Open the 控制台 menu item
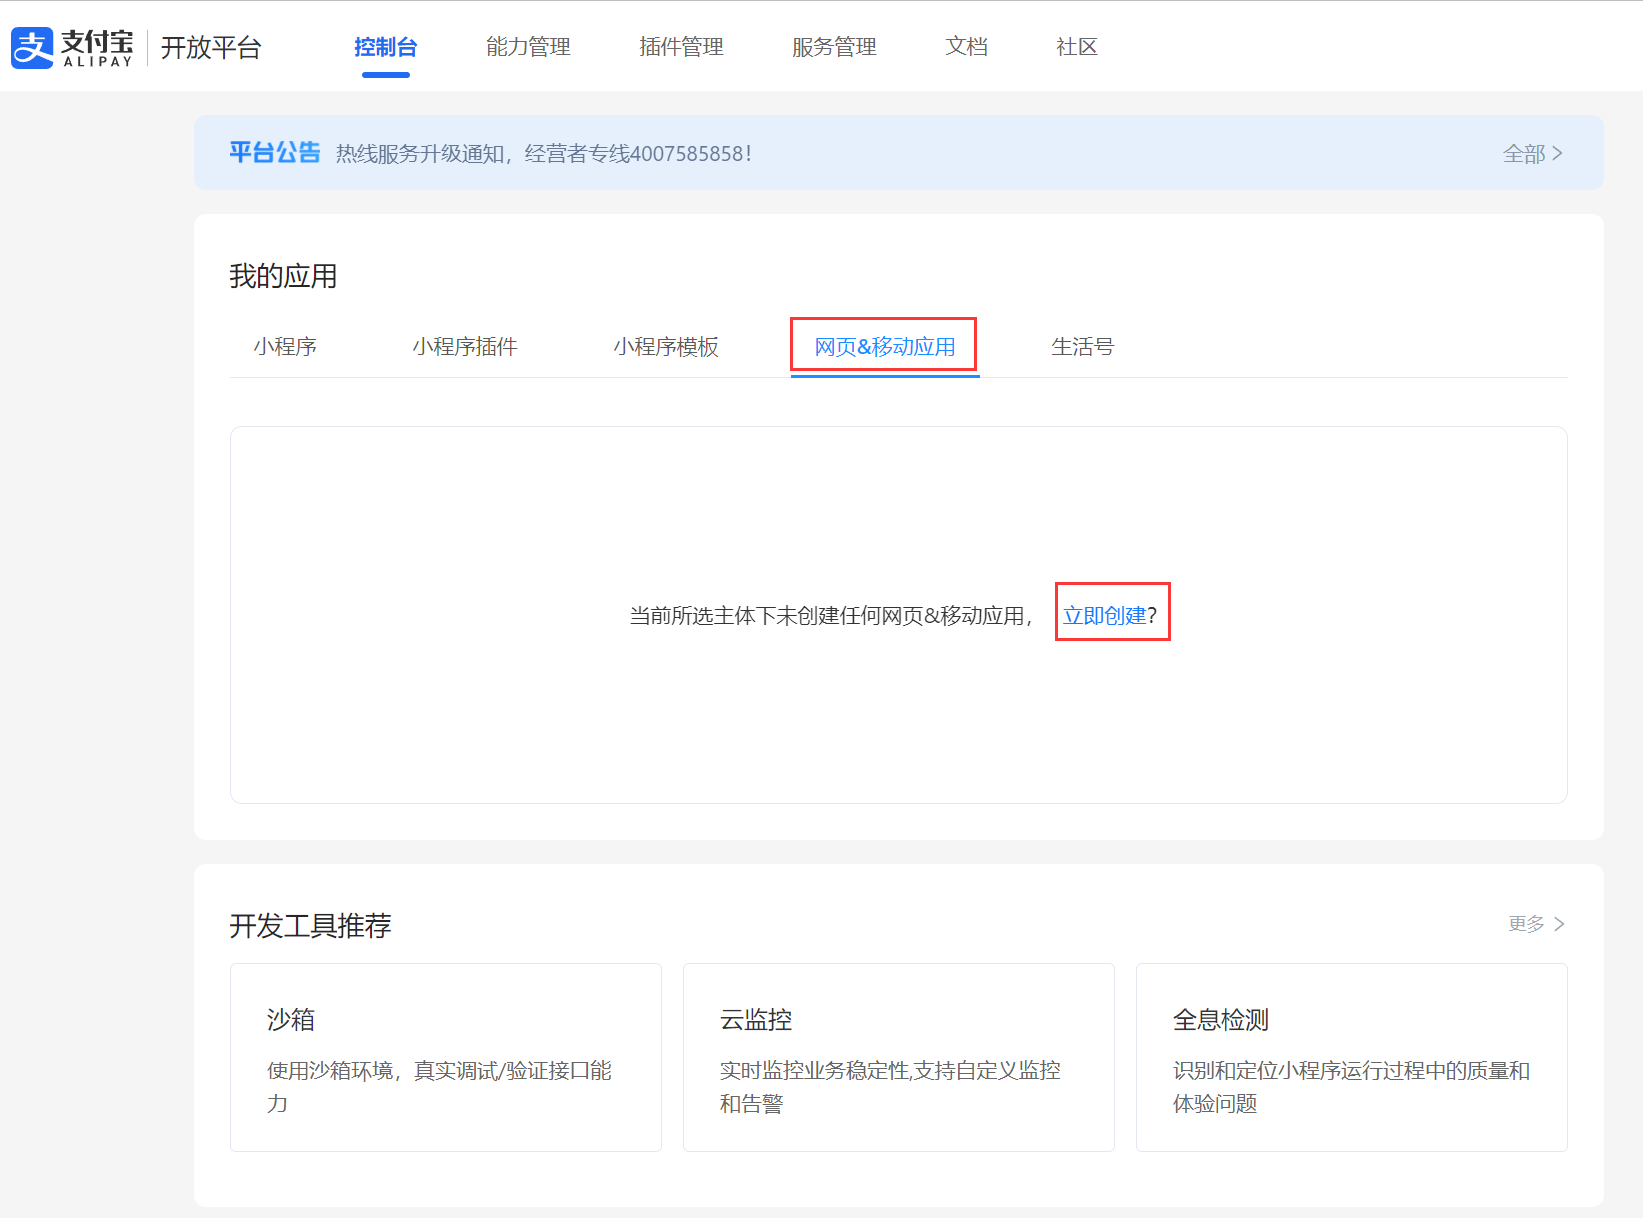 [x=386, y=47]
